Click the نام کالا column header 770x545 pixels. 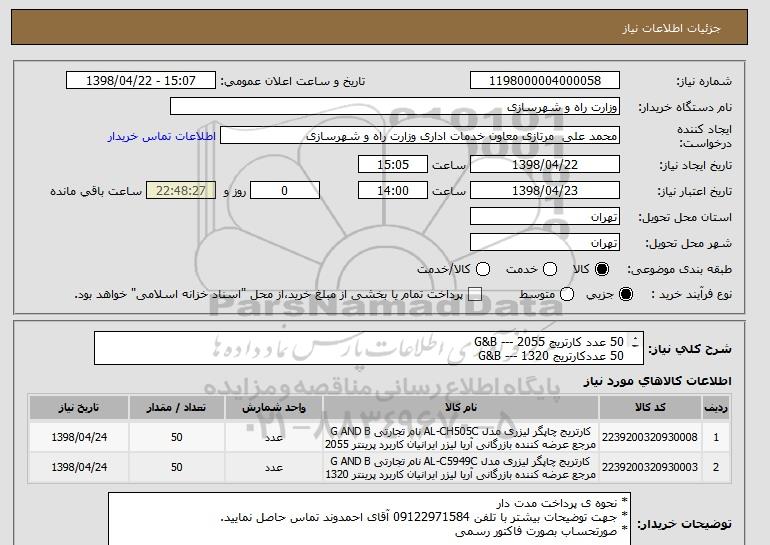tap(461, 408)
